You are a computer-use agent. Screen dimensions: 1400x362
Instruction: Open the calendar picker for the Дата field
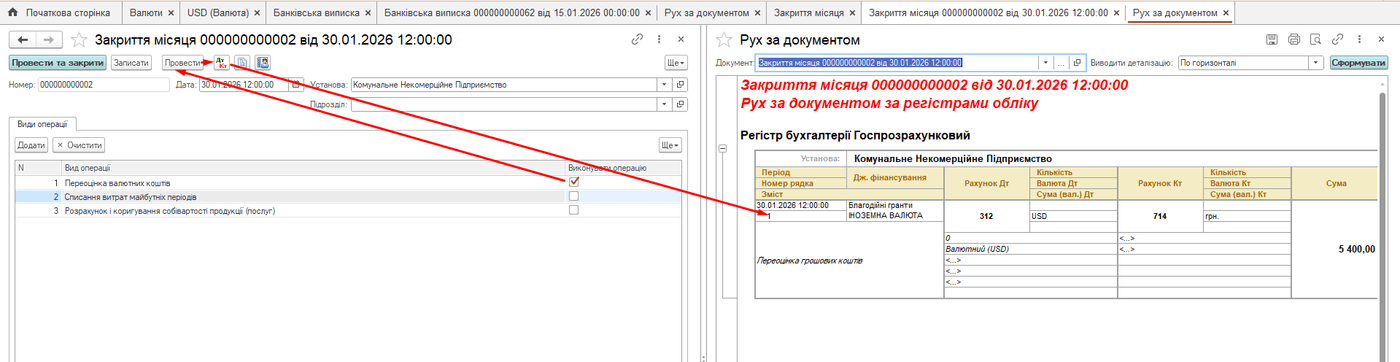point(297,85)
